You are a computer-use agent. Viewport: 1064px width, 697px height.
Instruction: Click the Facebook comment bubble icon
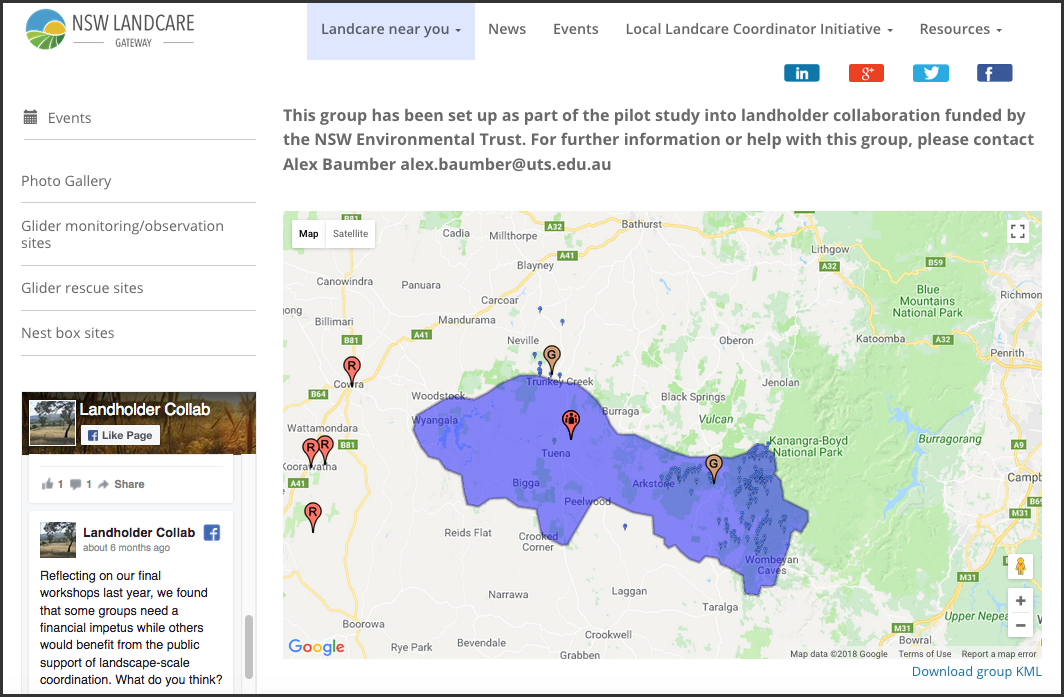pyautogui.click(x=75, y=484)
